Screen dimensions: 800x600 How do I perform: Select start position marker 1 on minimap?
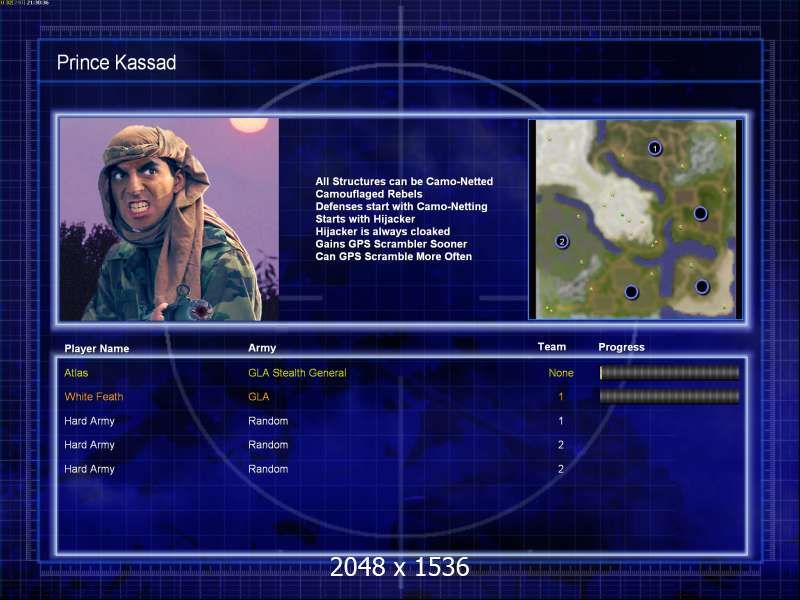pos(655,148)
